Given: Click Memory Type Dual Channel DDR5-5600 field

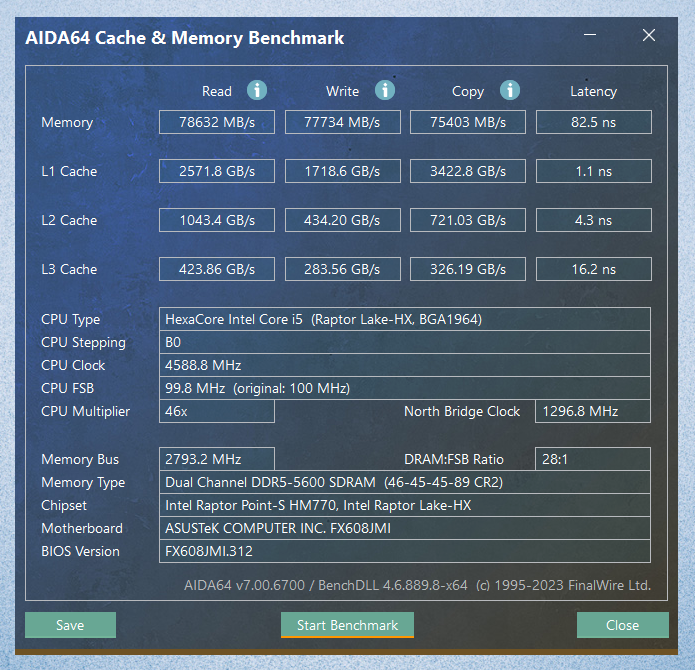Looking at the screenshot, I should tap(405, 482).
